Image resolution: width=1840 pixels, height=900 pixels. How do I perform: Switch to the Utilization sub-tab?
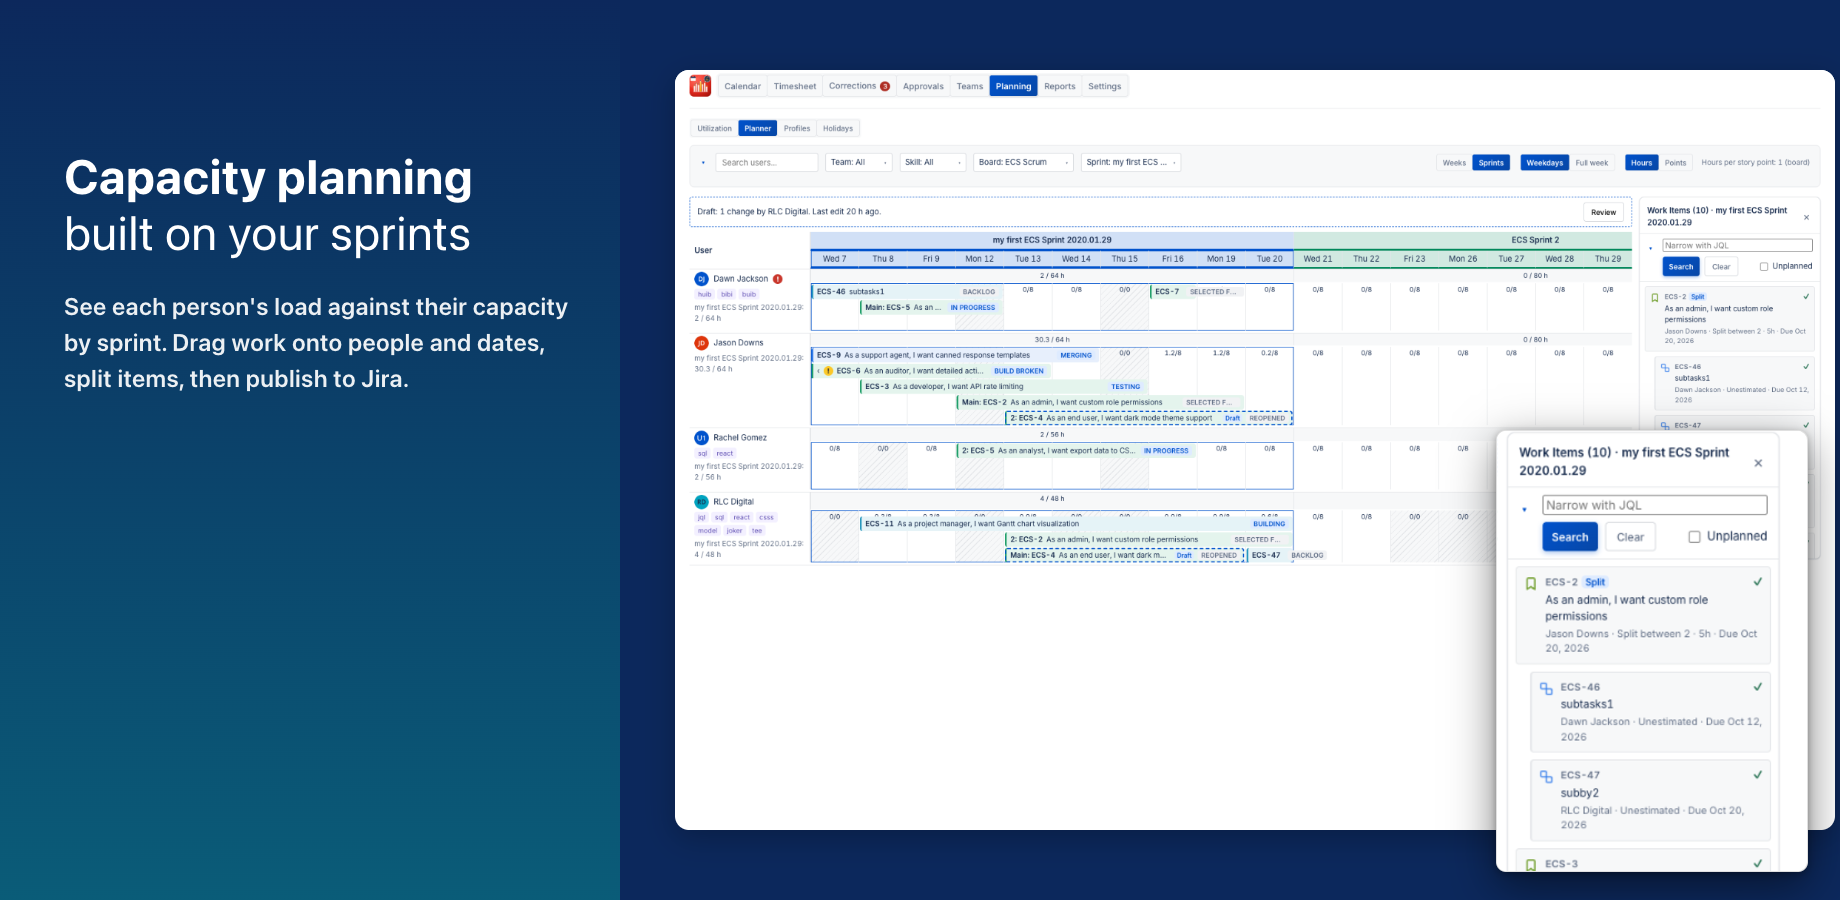pos(714,129)
